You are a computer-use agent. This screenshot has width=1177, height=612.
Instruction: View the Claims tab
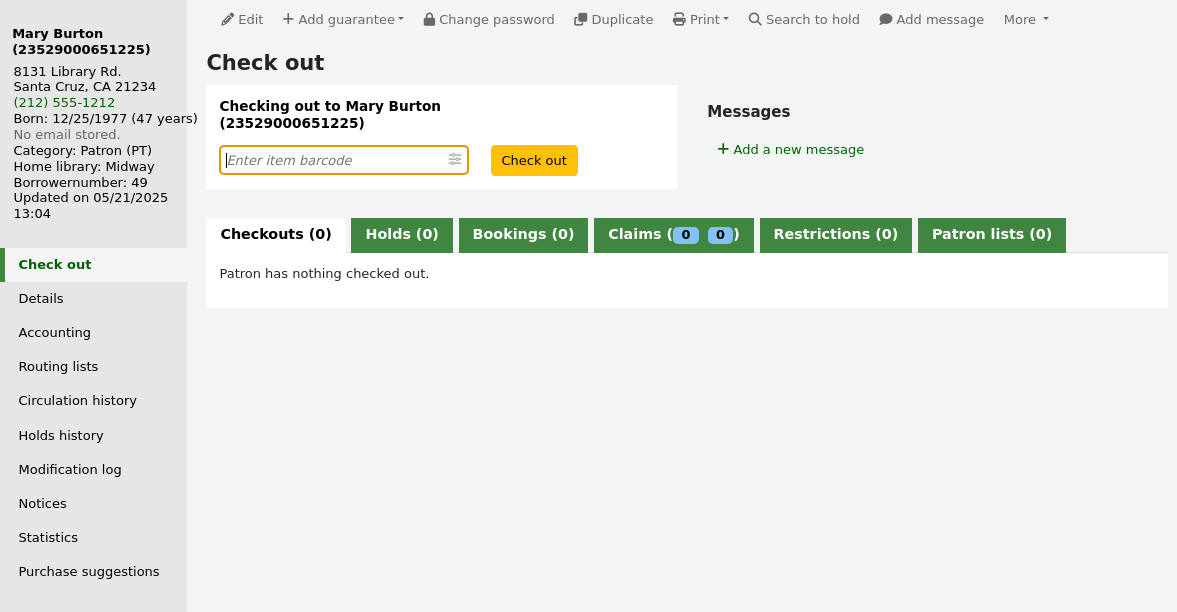point(673,234)
